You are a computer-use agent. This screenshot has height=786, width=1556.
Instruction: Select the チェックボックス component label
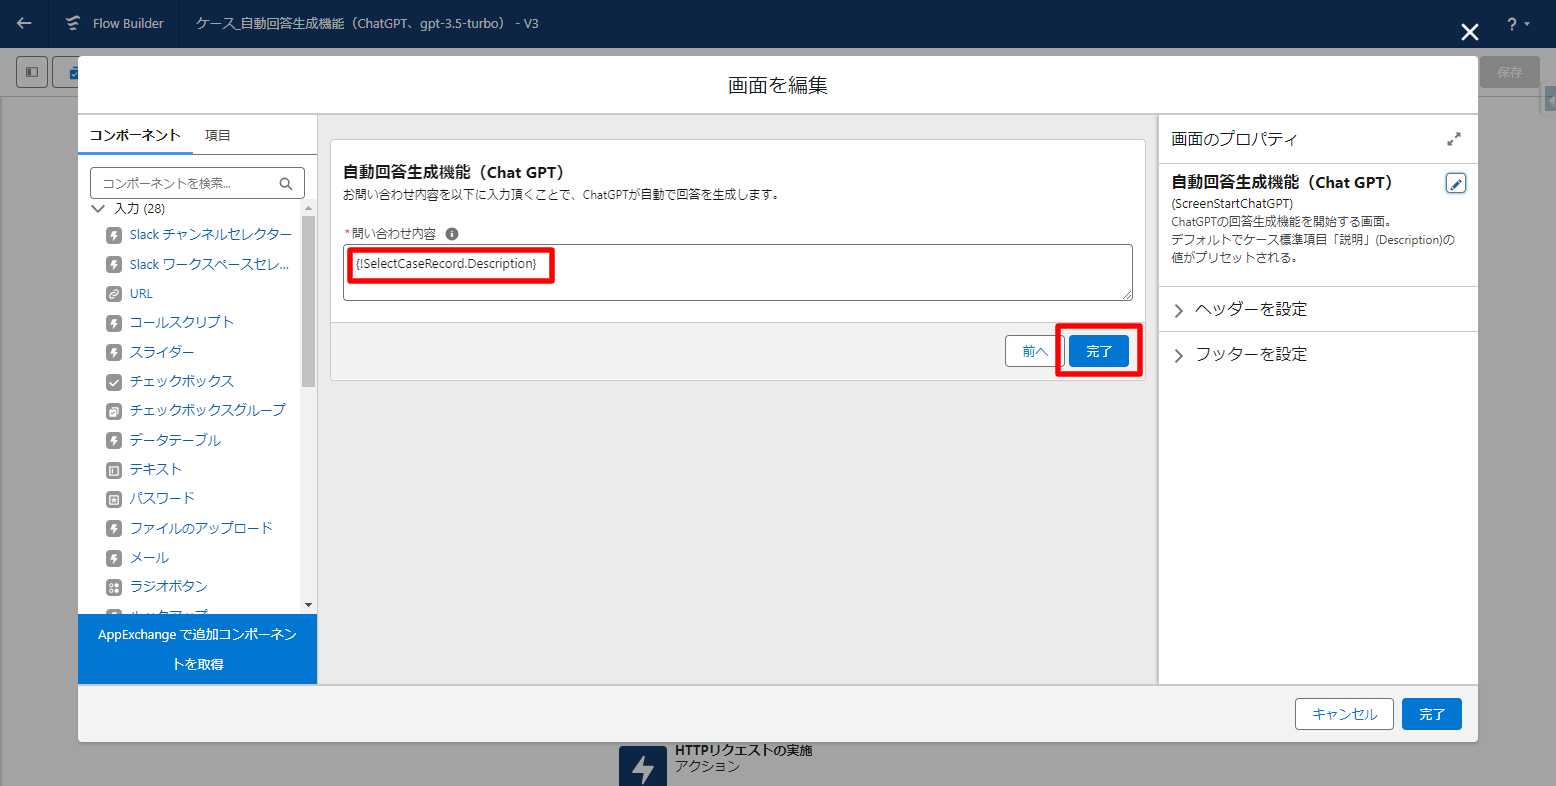click(x=181, y=381)
